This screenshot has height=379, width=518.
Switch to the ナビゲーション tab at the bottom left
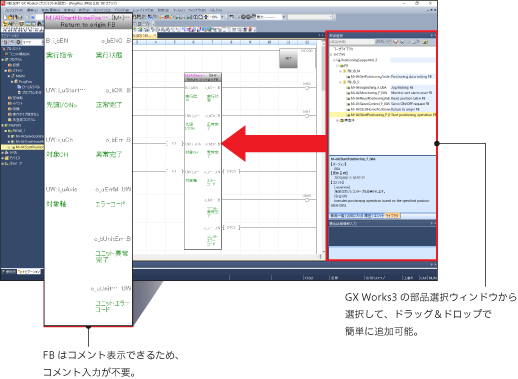(29, 272)
